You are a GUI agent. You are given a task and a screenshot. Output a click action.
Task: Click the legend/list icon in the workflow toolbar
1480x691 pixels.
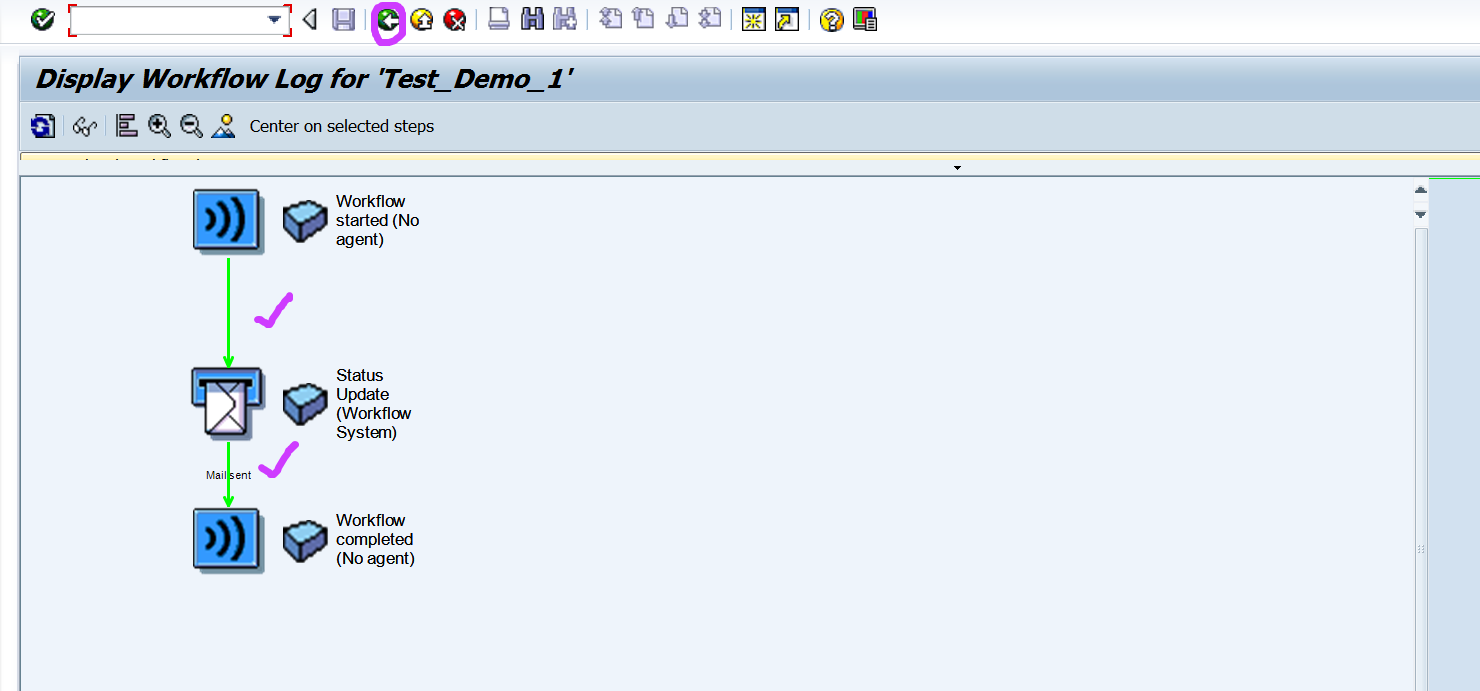pos(126,126)
